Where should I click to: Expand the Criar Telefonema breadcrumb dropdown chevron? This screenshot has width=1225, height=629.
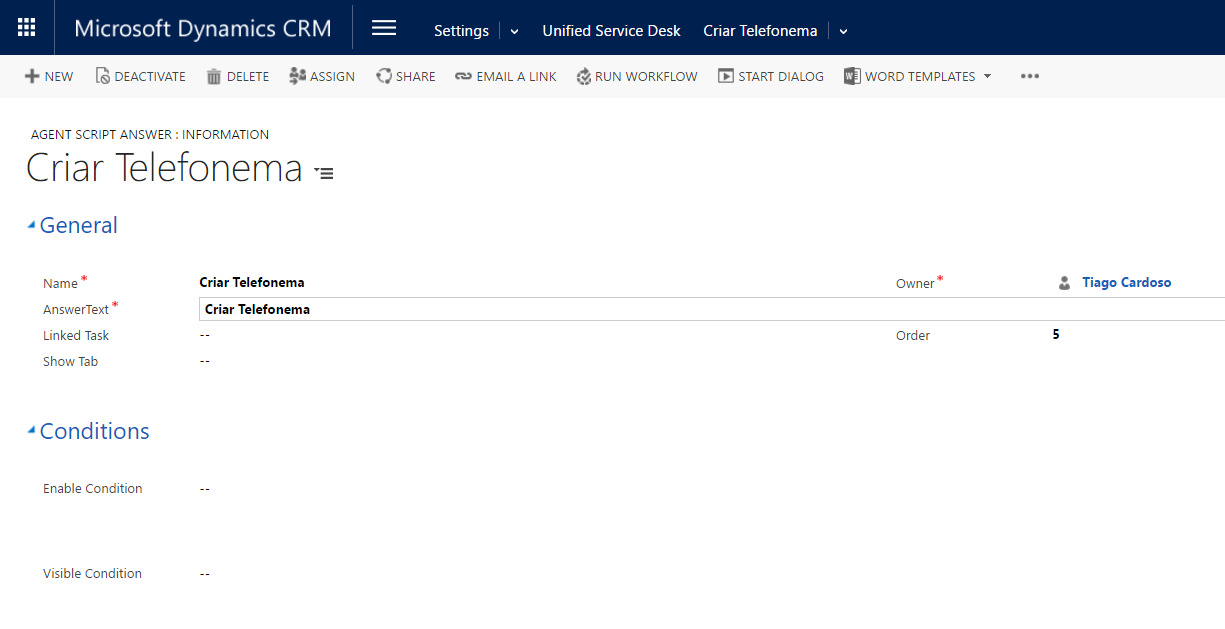tap(843, 31)
